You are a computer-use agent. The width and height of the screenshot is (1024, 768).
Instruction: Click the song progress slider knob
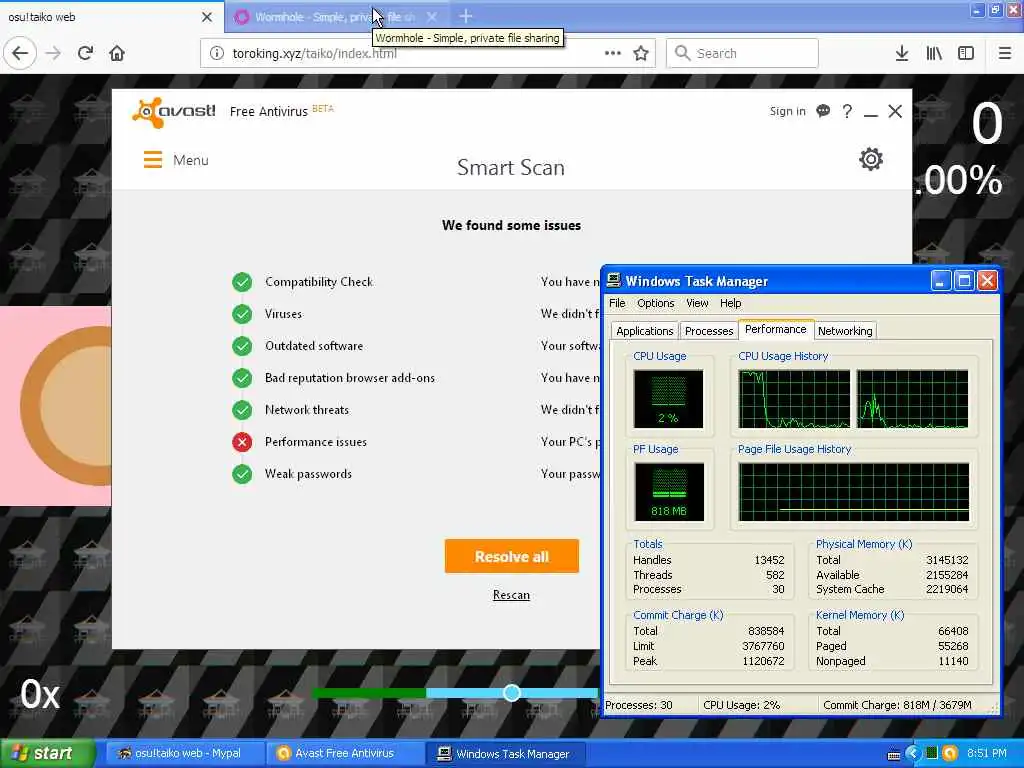[x=512, y=693]
